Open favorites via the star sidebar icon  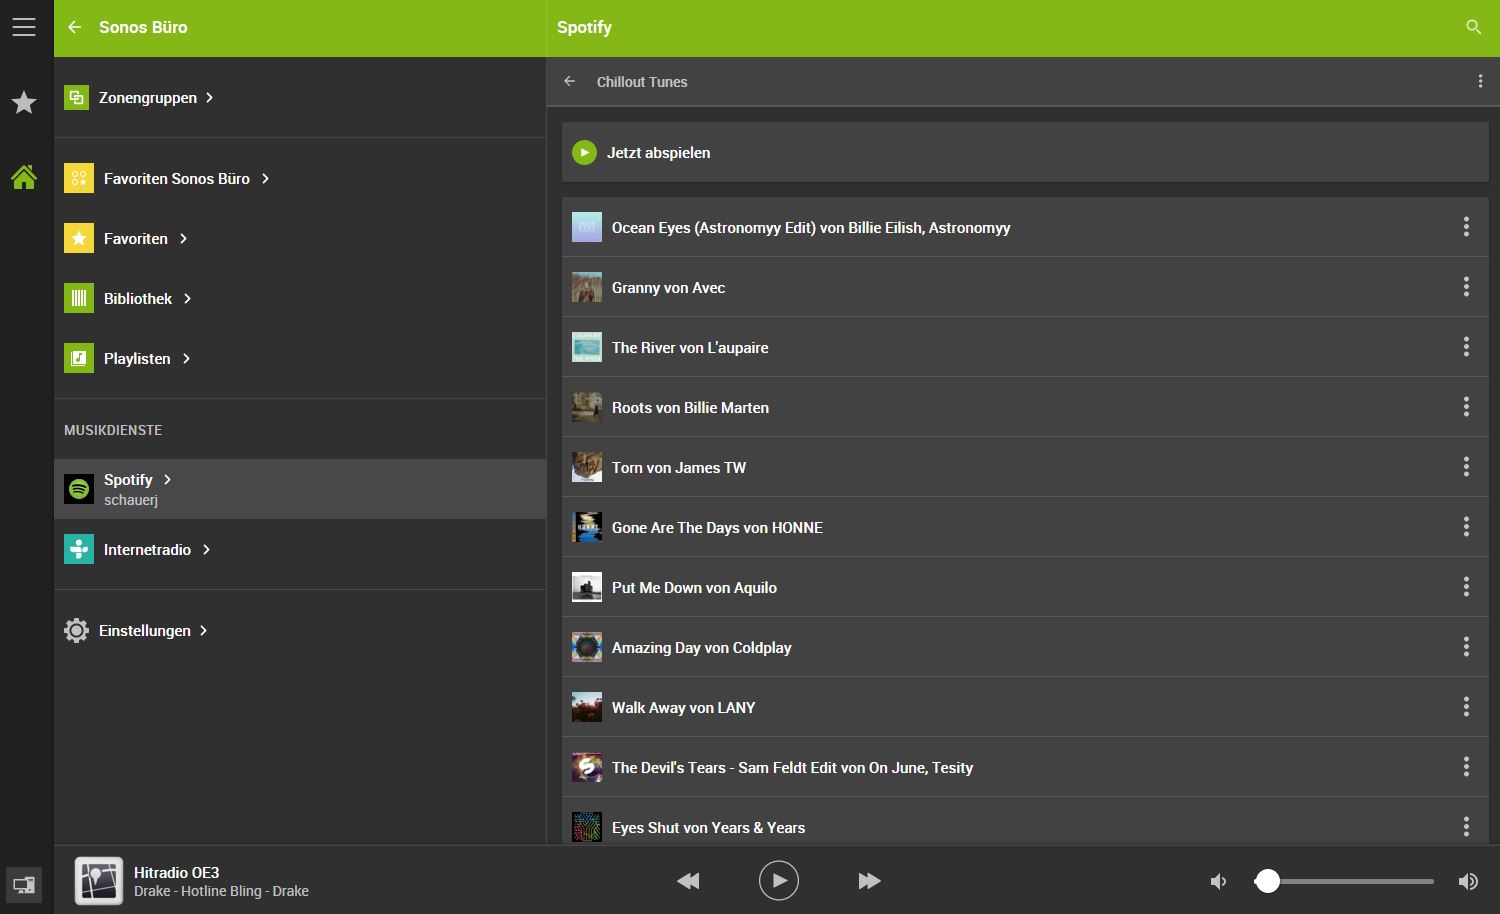pos(24,102)
